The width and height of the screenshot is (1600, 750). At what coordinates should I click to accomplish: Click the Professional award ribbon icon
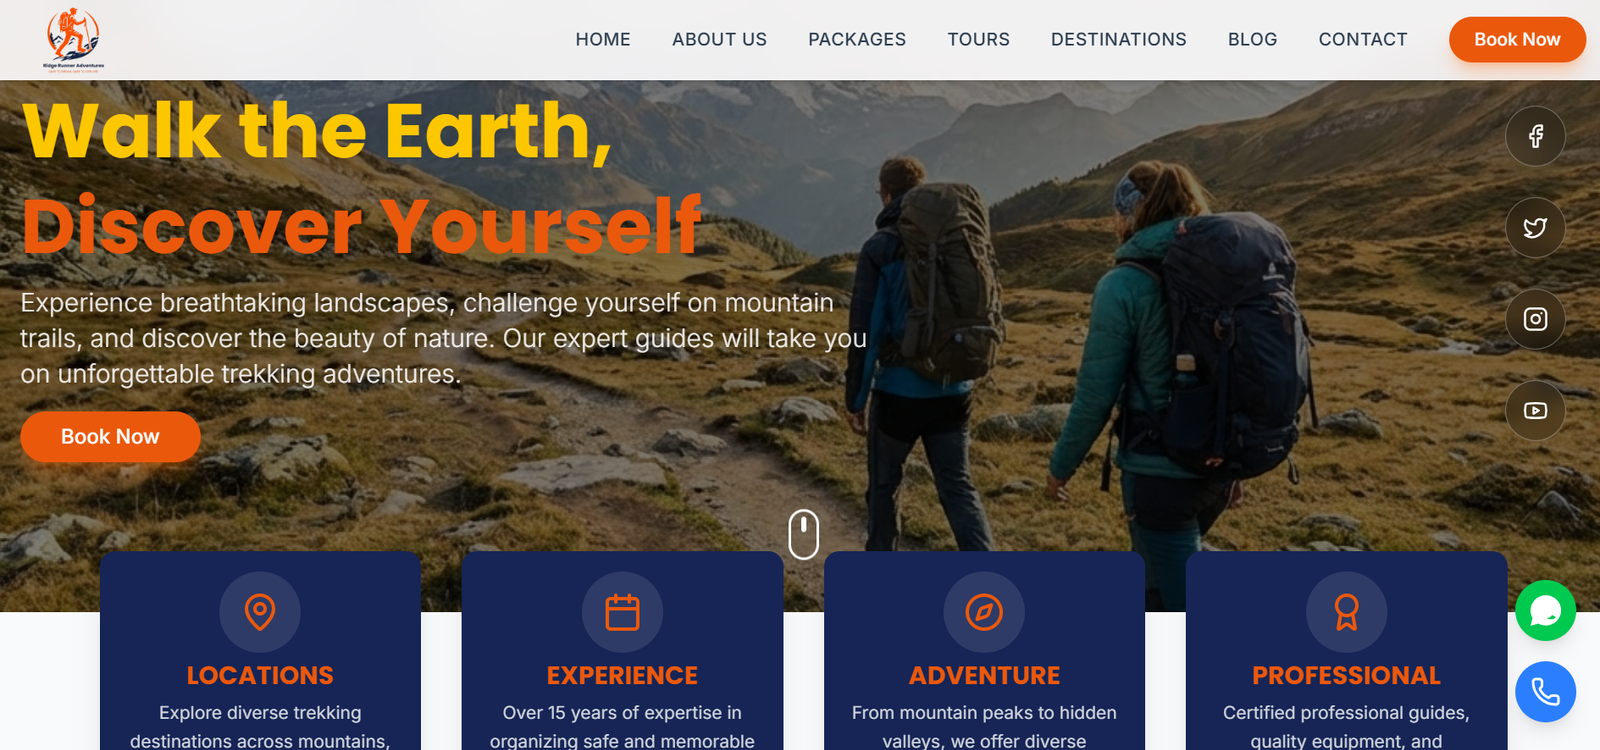tap(1346, 612)
